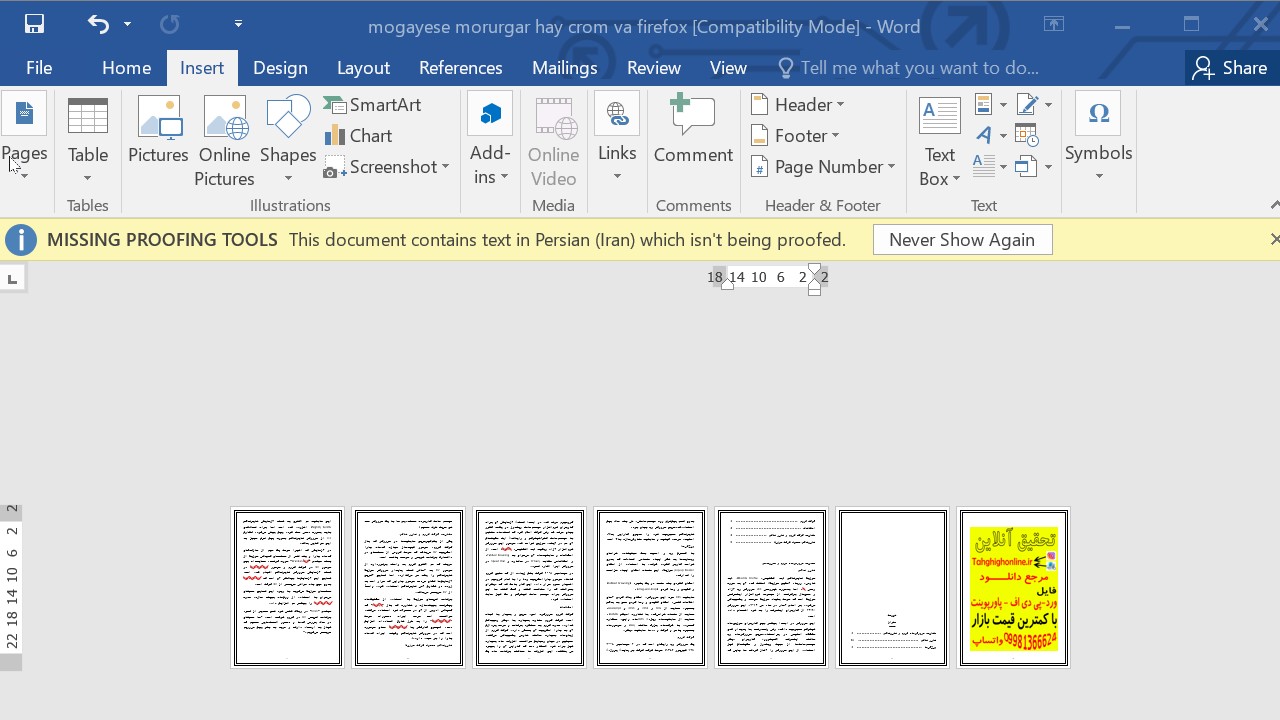This screenshot has width=1280, height=720.
Task: Insert a Chart
Action: (x=358, y=136)
